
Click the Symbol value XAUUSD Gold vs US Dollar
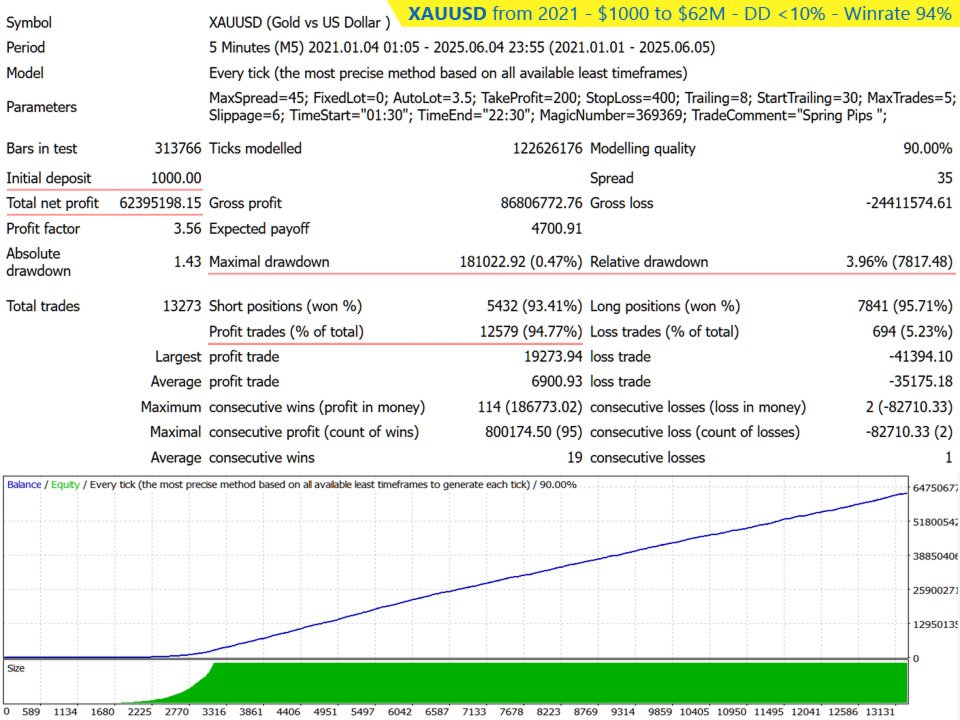[299, 23]
